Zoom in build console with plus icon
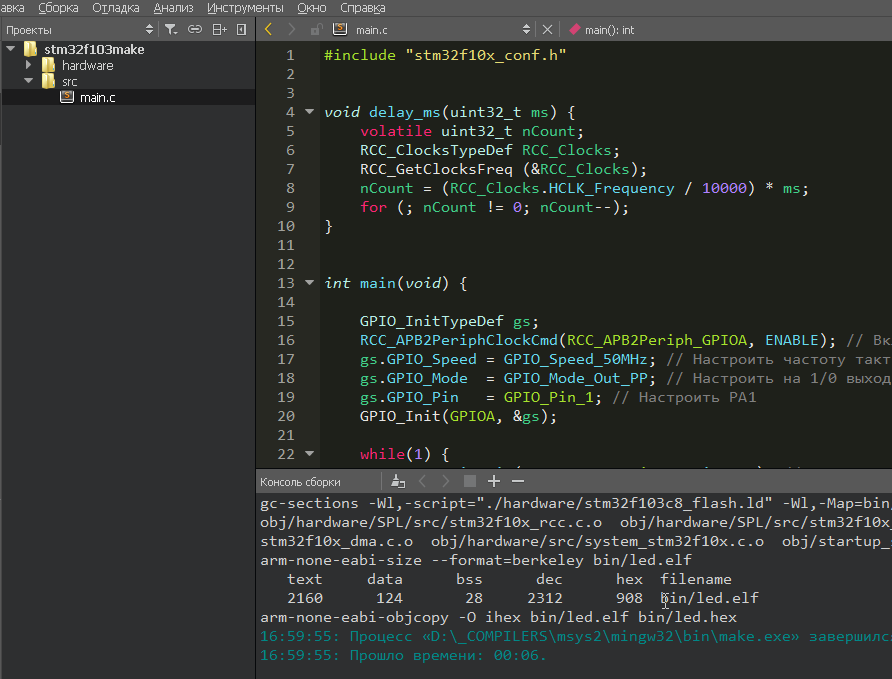Viewport: 892px width, 679px height. [x=493, y=481]
